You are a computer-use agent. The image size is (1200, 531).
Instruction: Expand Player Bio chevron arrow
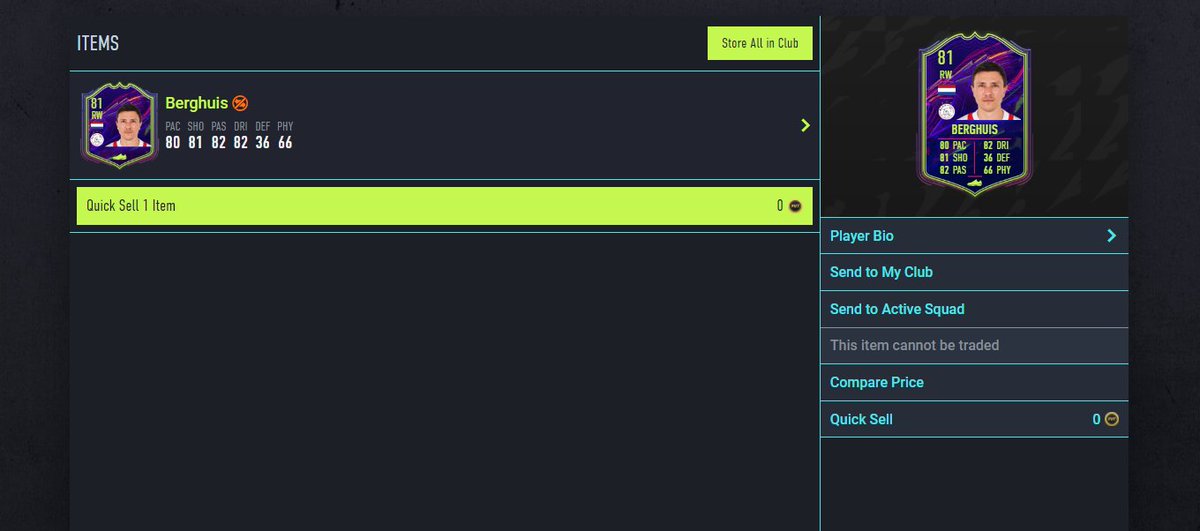[1111, 236]
